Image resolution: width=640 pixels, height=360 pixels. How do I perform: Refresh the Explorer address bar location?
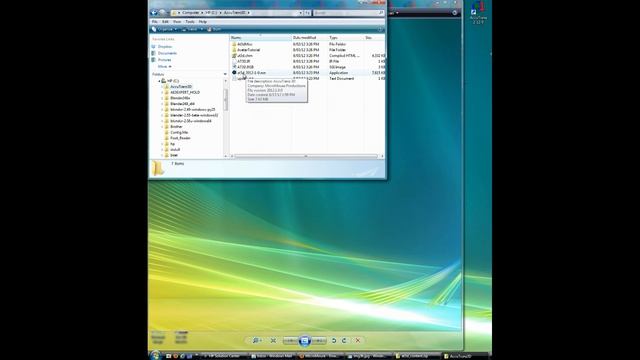click(307, 13)
